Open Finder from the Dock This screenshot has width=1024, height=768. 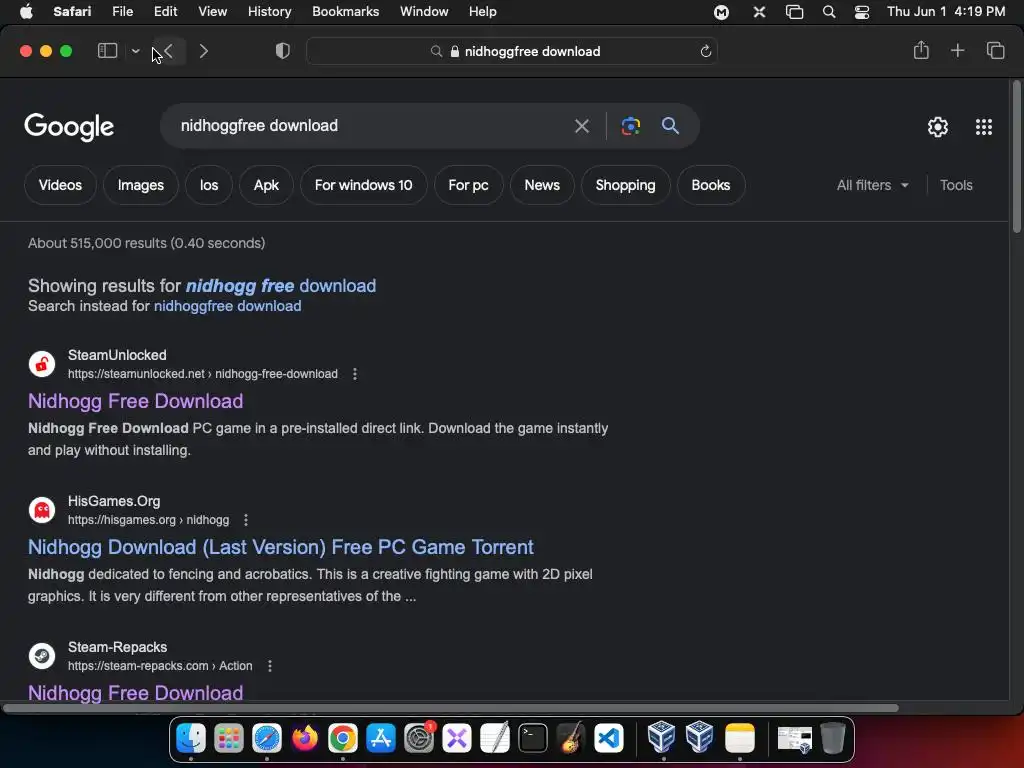(191, 739)
